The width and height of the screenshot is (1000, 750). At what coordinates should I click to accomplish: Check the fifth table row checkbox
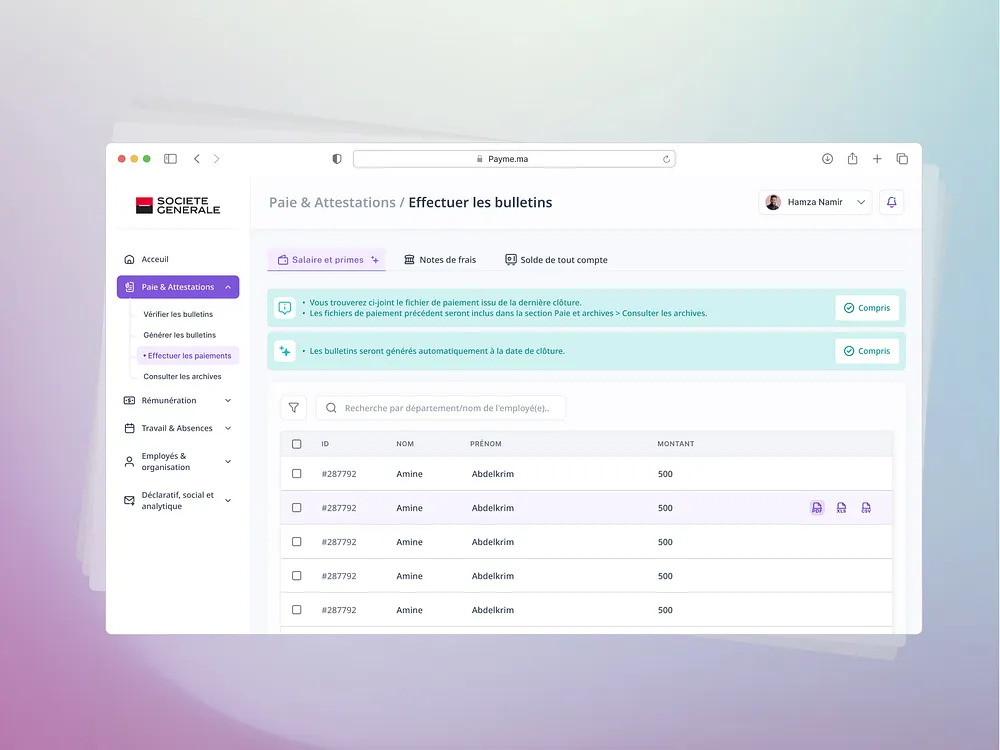pos(297,610)
